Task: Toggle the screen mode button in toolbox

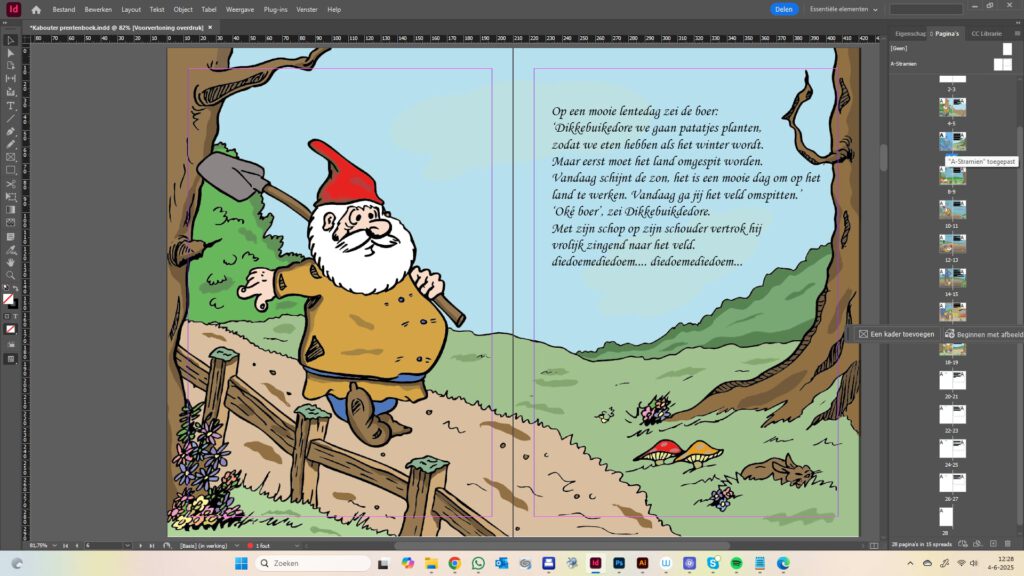Action: [x=10, y=359]
